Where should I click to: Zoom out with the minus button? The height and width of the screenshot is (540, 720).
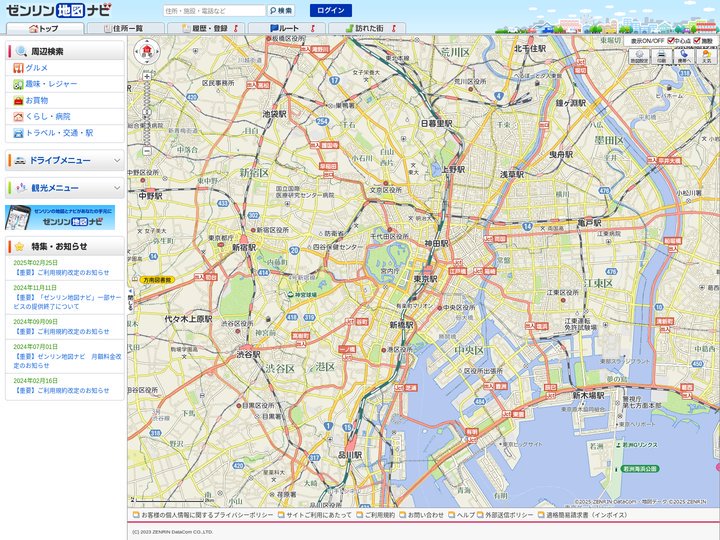click(147, 151)
